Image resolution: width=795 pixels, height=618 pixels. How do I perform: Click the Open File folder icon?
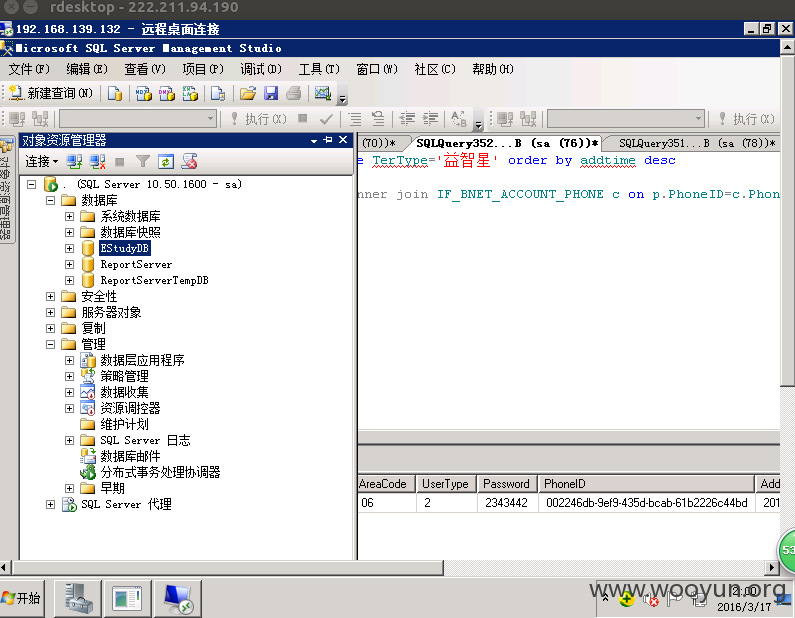[x=248, y=93]
